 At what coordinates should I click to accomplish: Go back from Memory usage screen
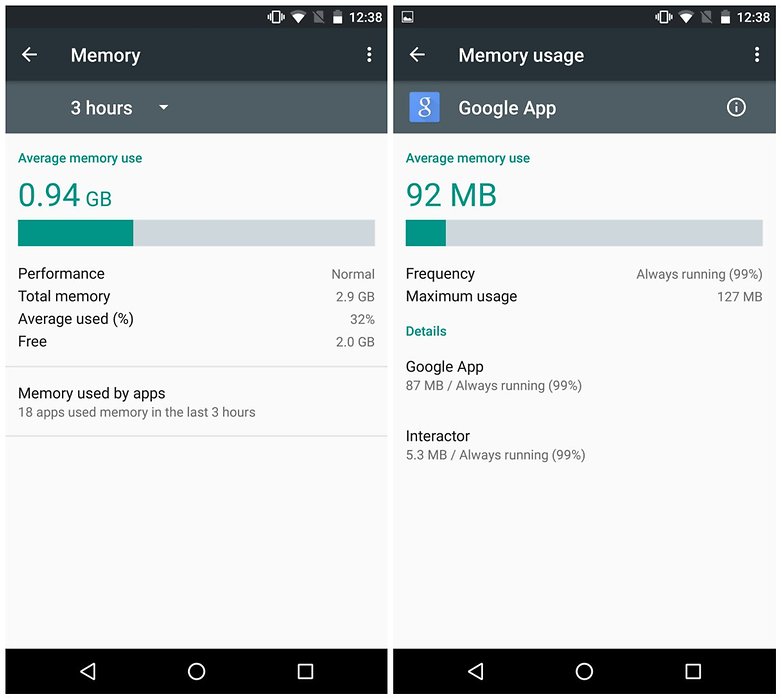pos(417,54)
